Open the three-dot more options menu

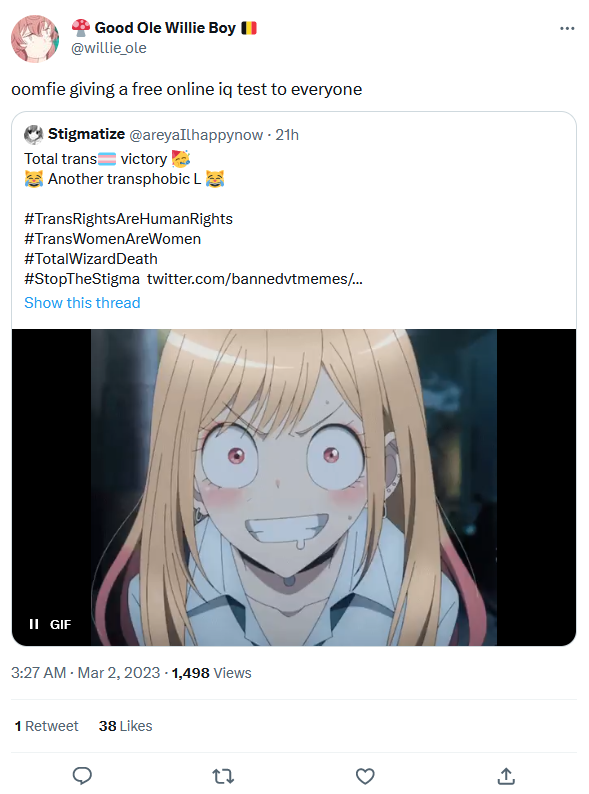(567, 28)
